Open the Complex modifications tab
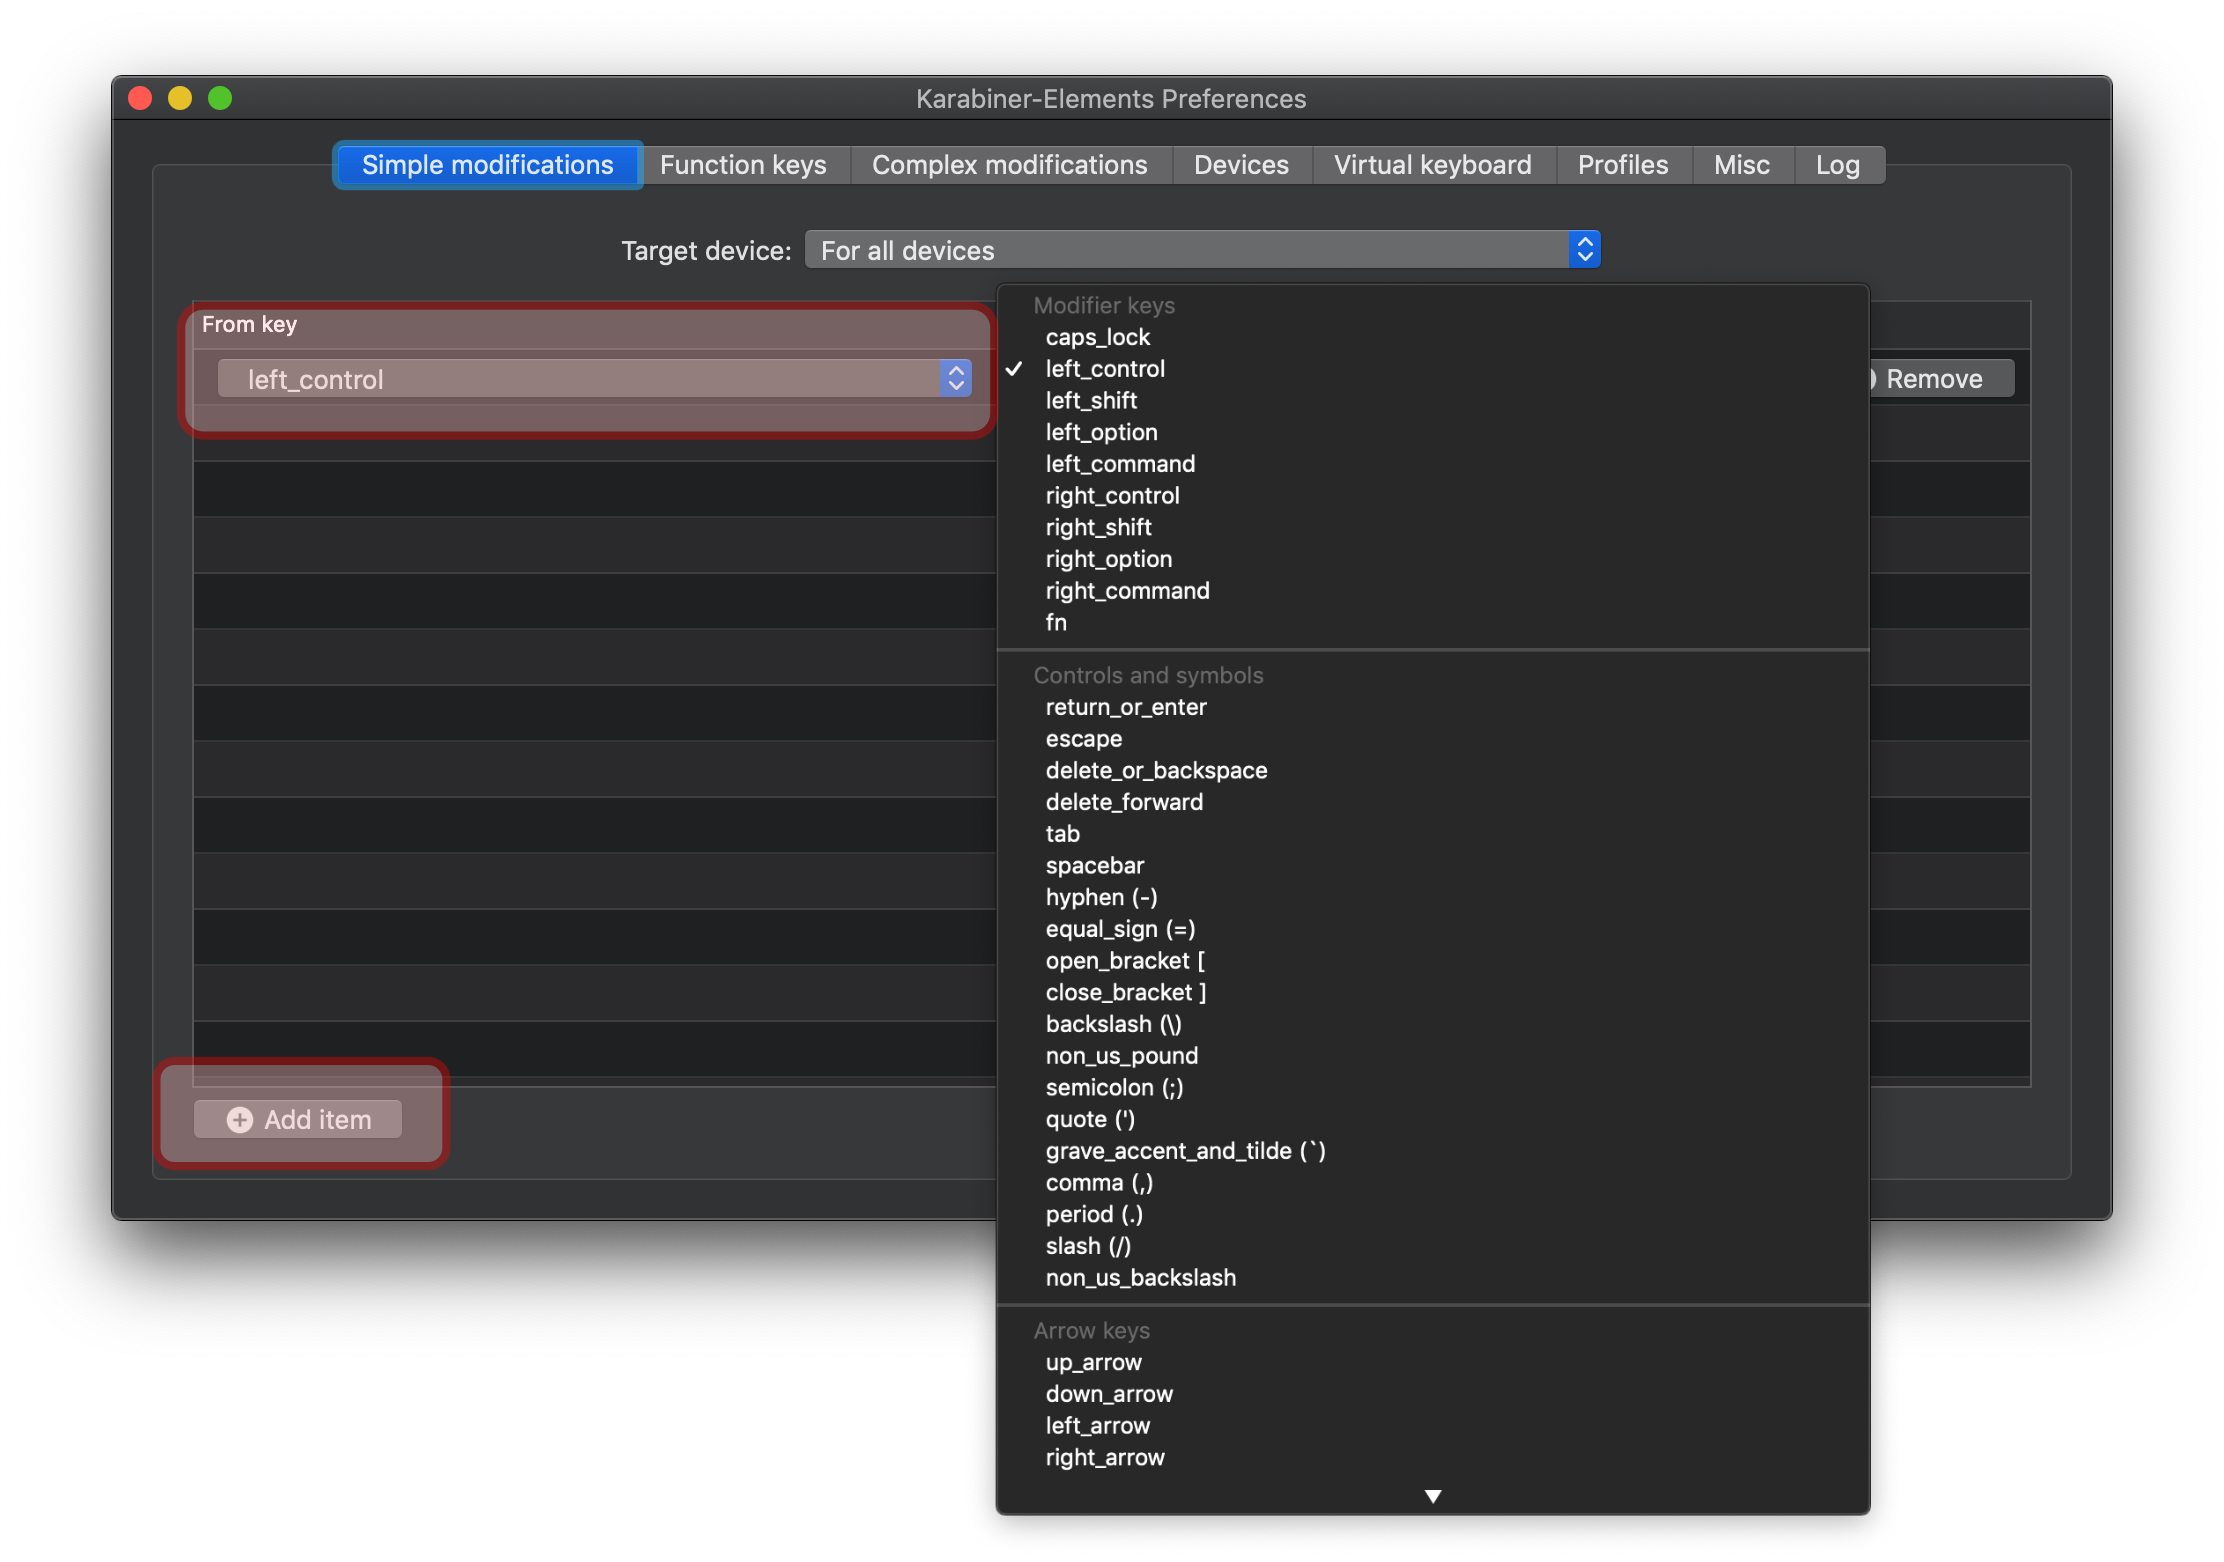Screen dimensions: 2224x1562 pyautogui.click(x=1009, y=165)
